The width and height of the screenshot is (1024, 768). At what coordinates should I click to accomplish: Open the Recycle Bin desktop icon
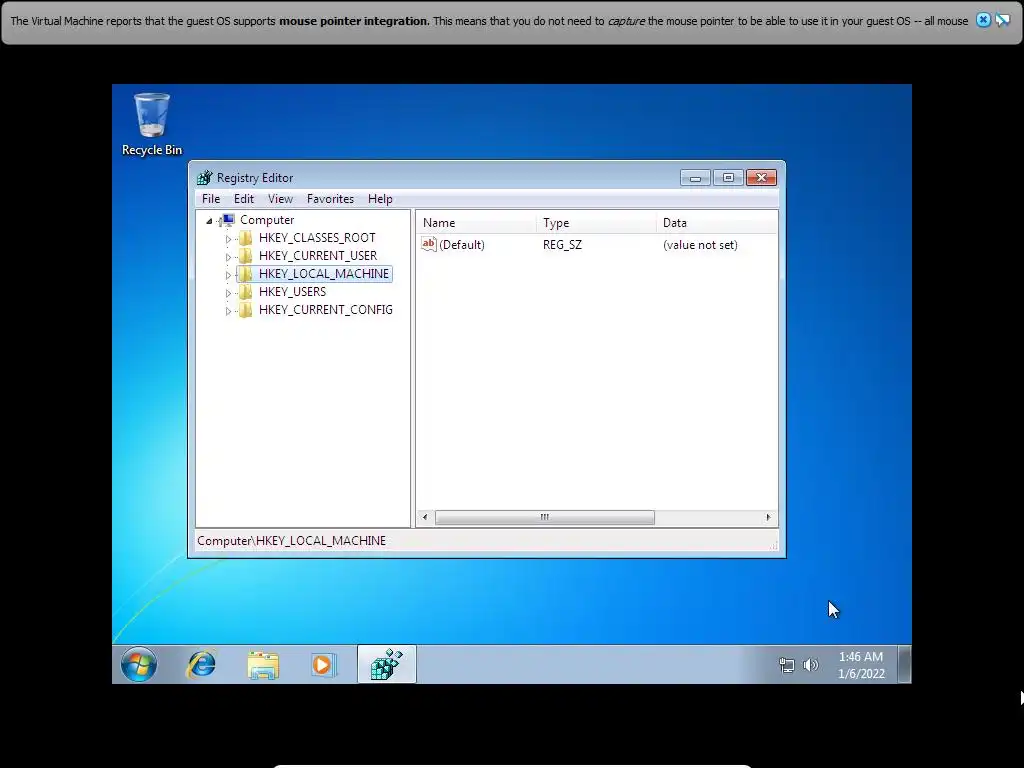click(x=152, y=124)
